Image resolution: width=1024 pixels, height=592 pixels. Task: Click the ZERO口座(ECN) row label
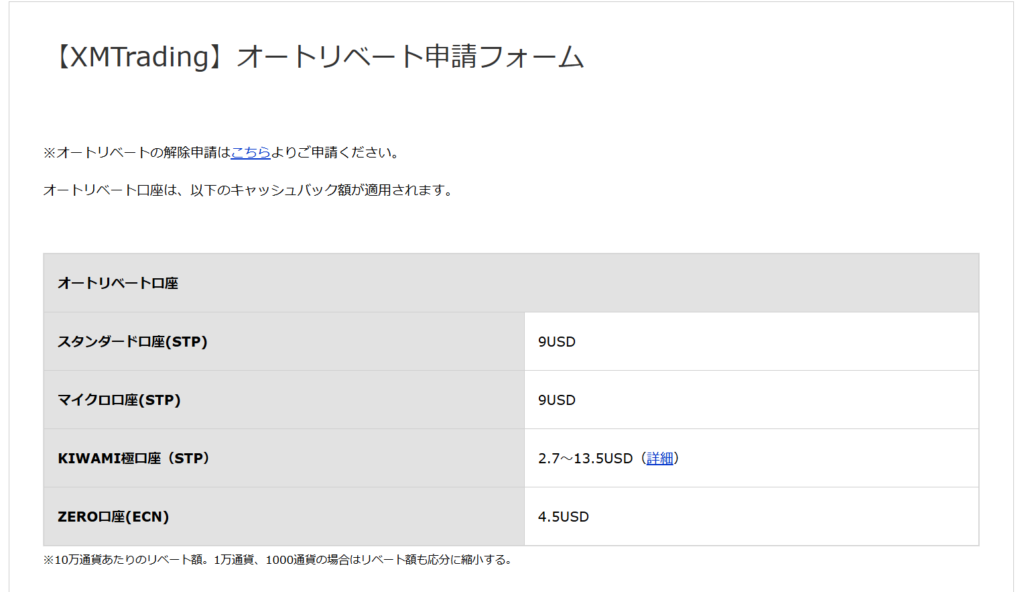[x=114, y=516]
